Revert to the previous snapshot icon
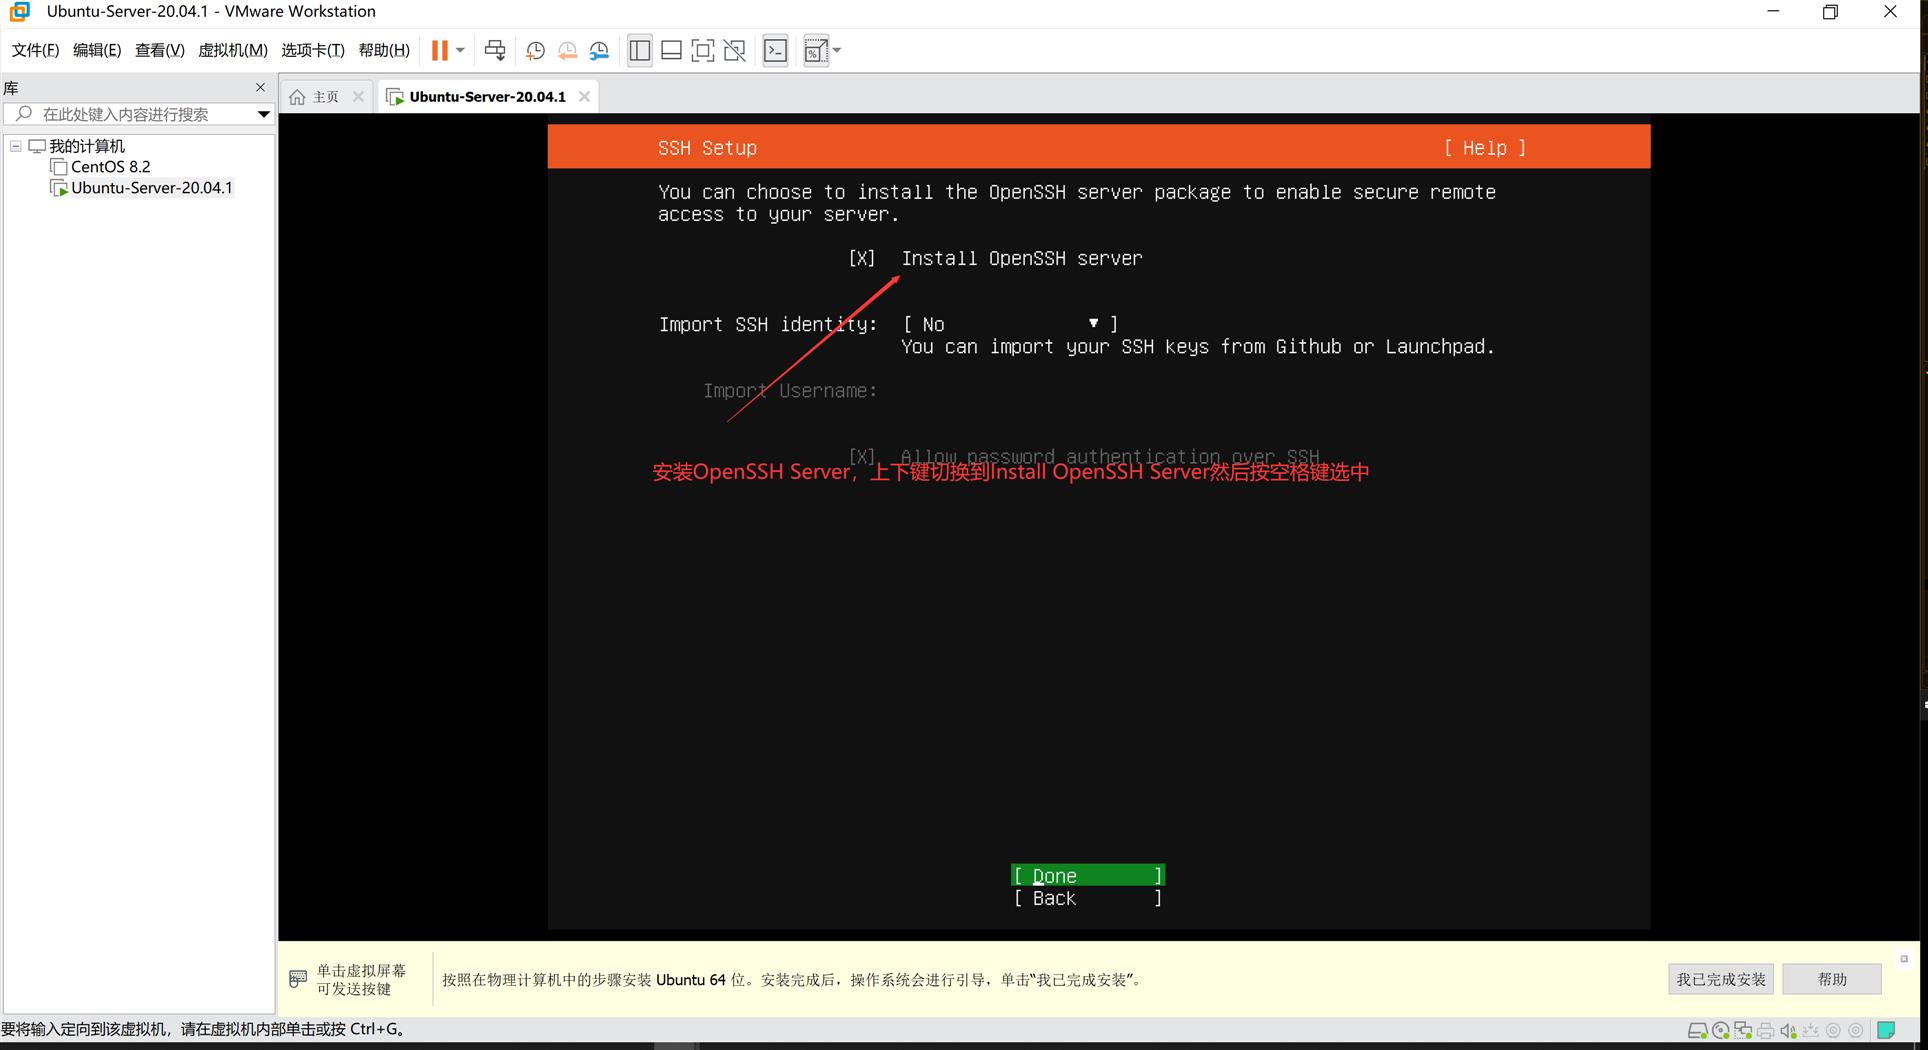Viewport: 1928px width, 1050px height. click(x=567, y=50)
